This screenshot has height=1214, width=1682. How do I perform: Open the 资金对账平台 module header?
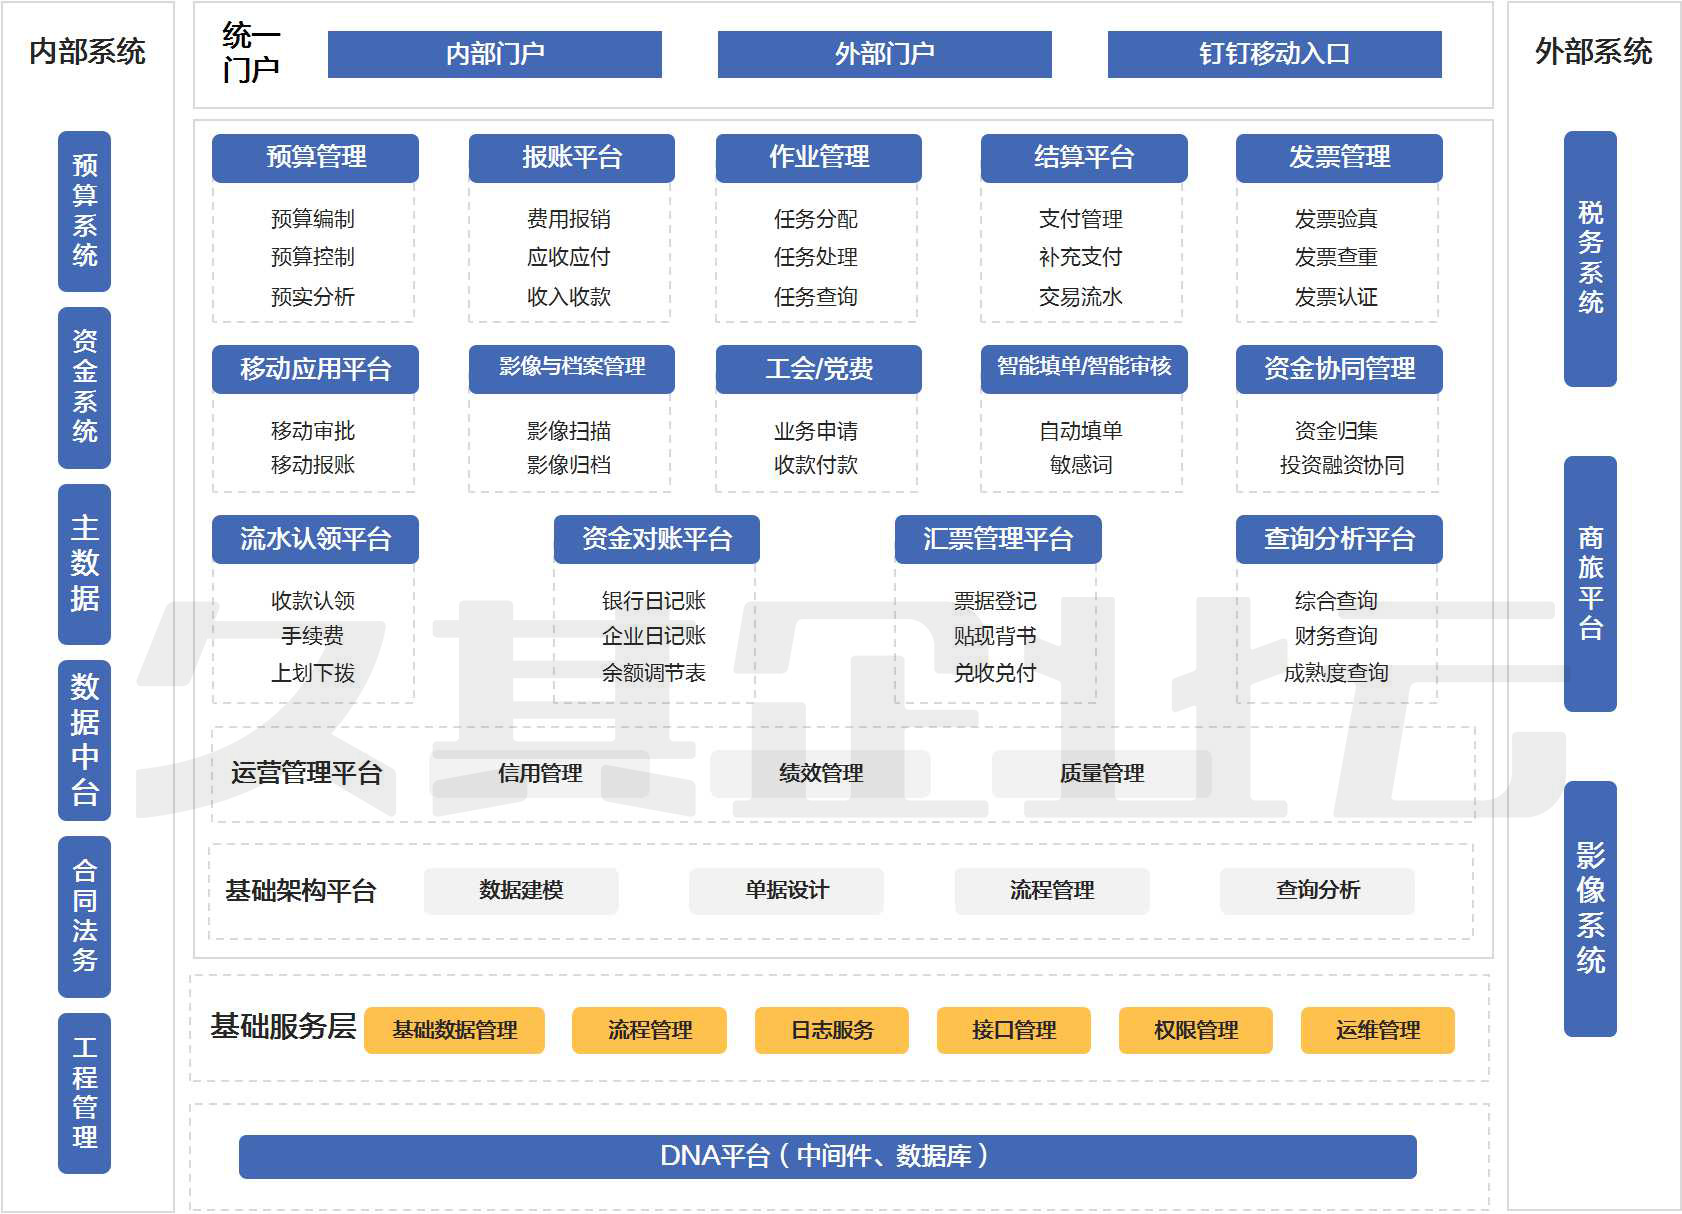[x=656, y=540]
